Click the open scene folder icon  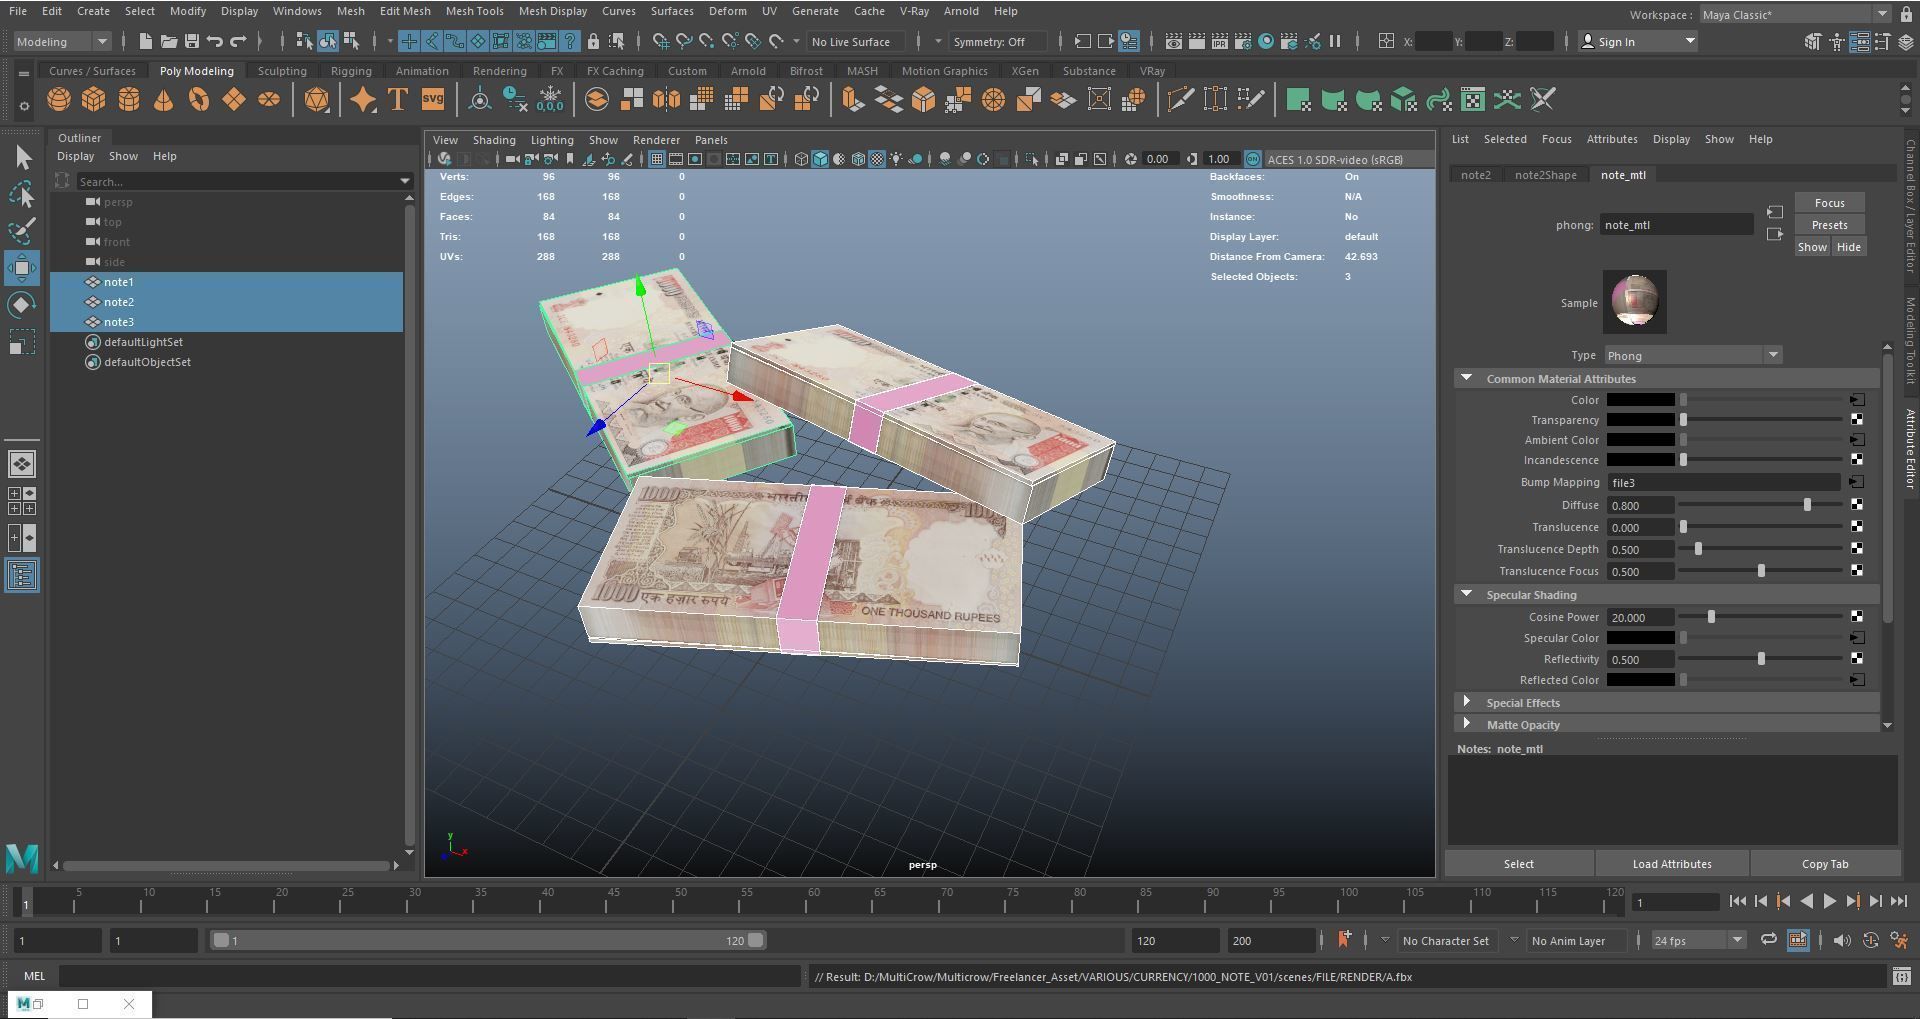(x=168, y=41)
